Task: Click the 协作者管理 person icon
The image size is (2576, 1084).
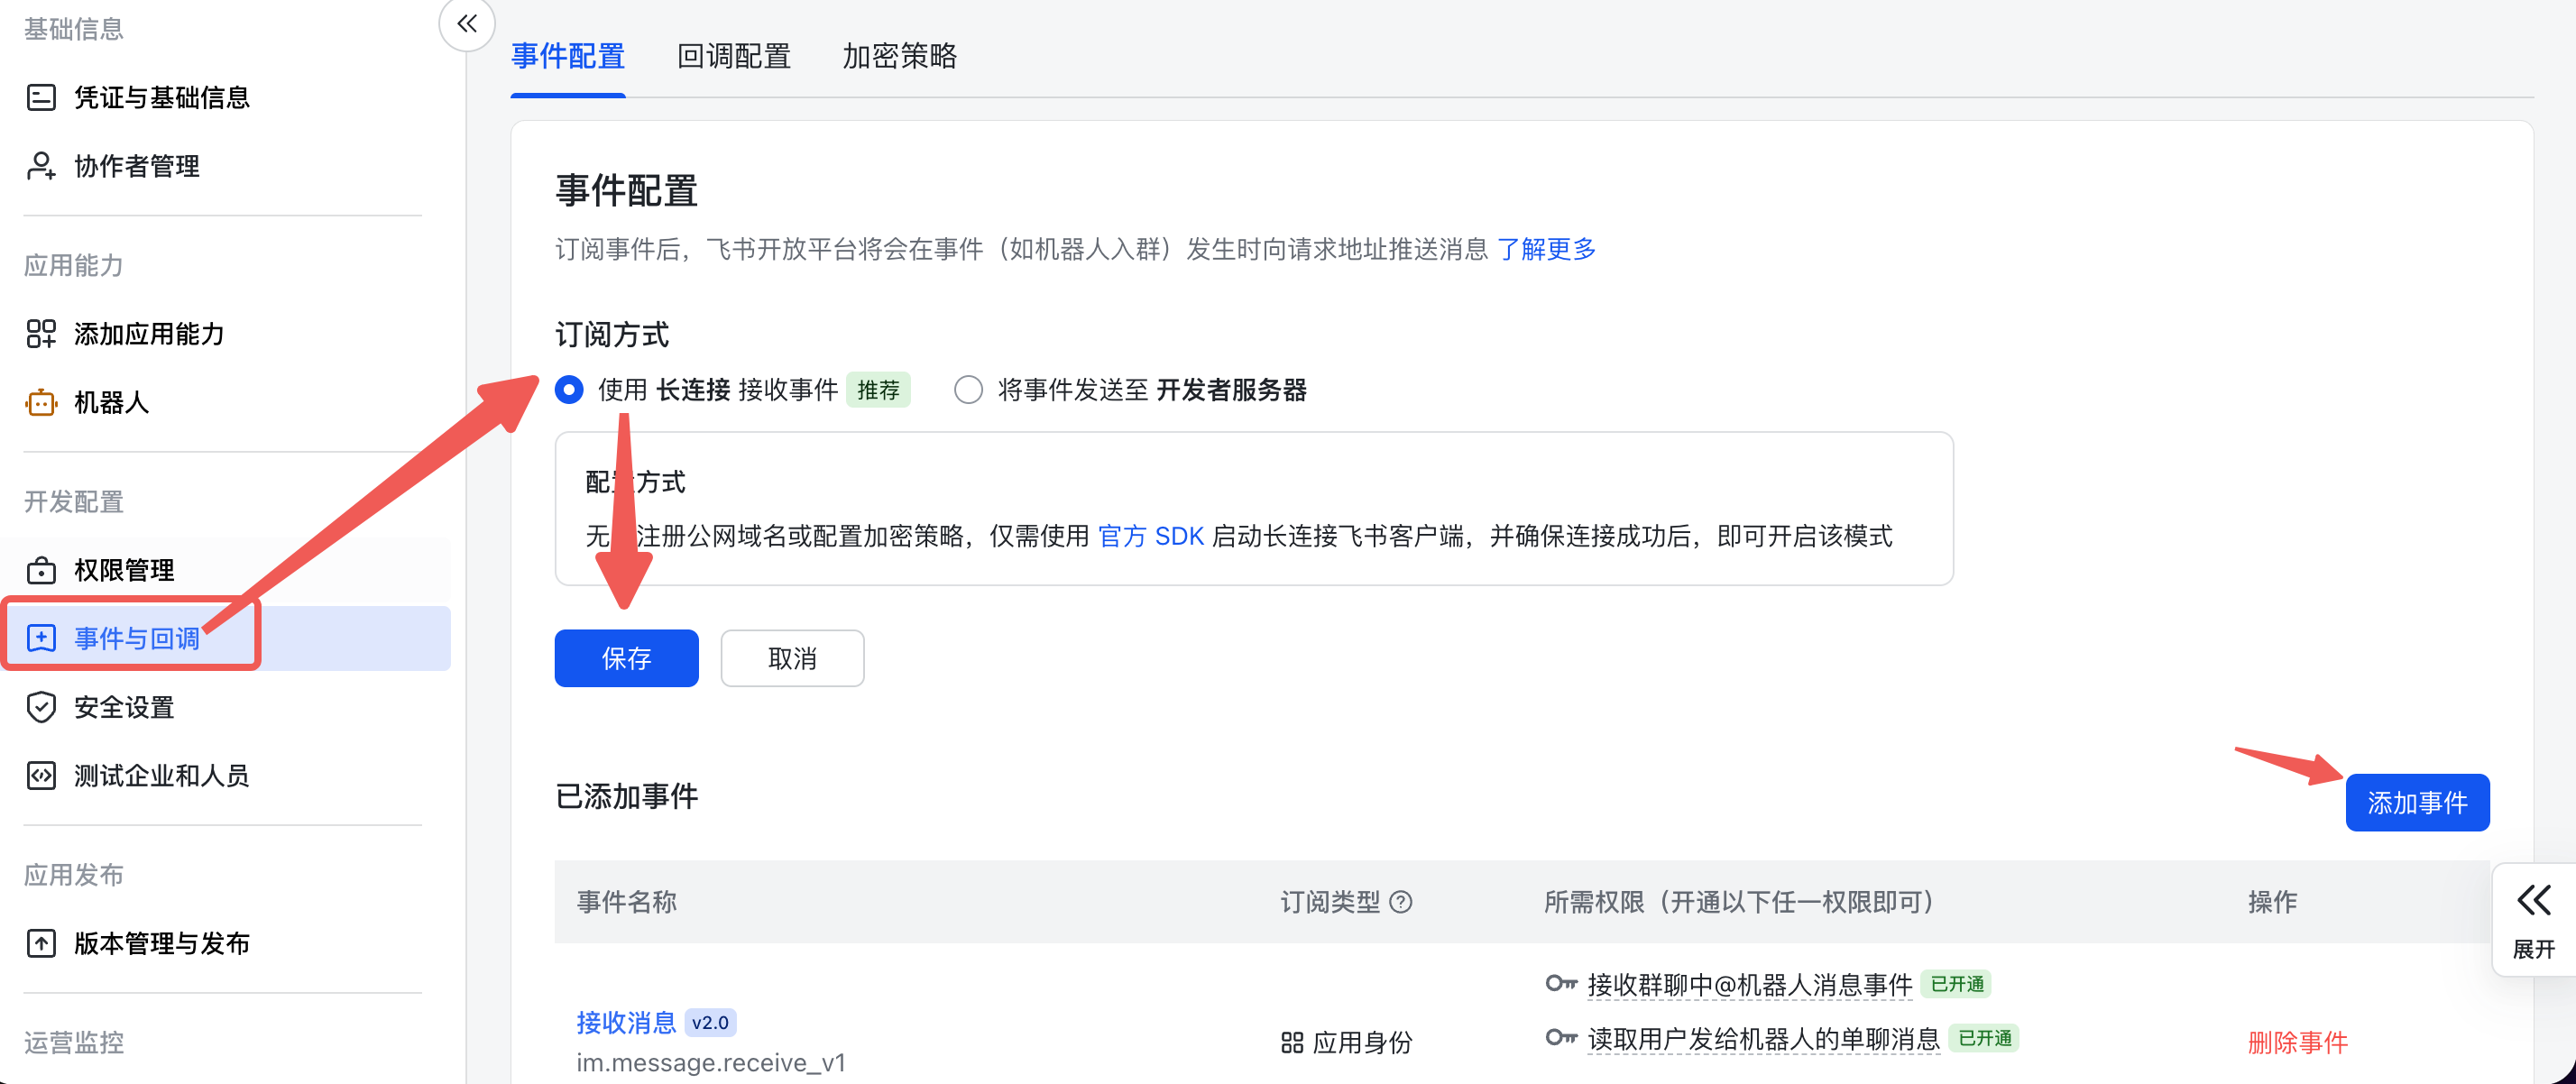Action: [41, 166]
